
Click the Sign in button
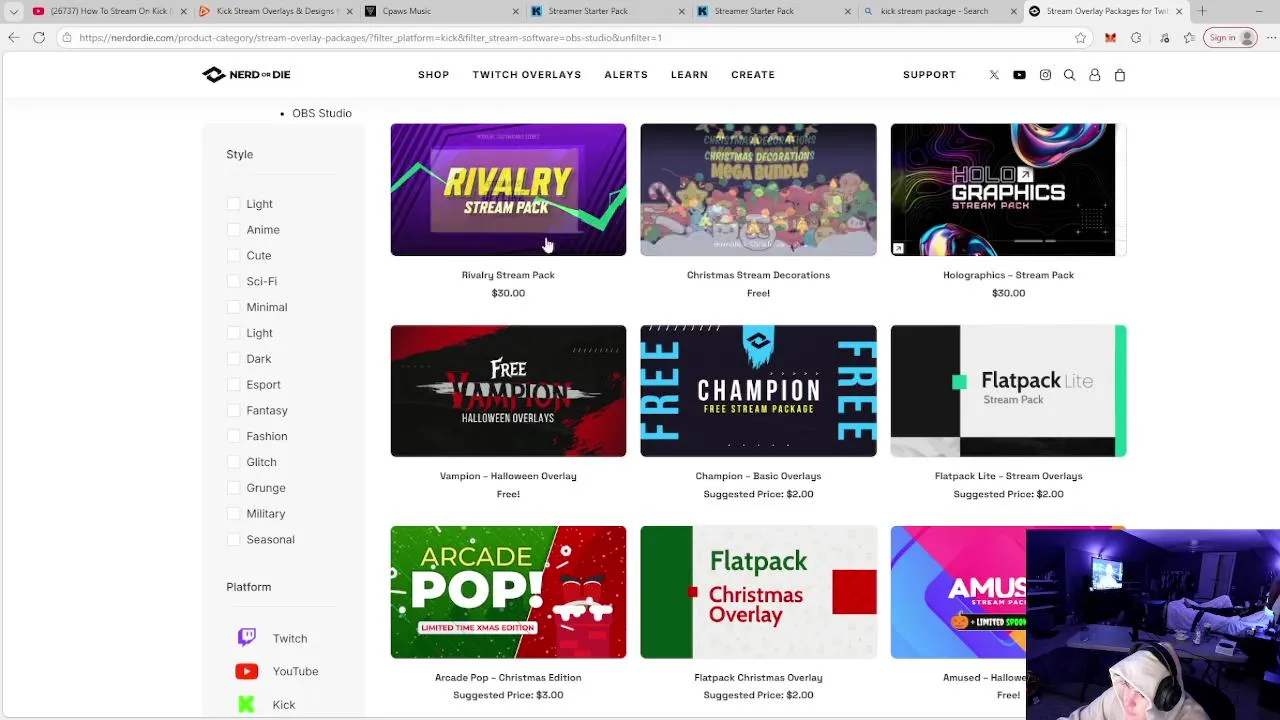tap(1231, 38)
